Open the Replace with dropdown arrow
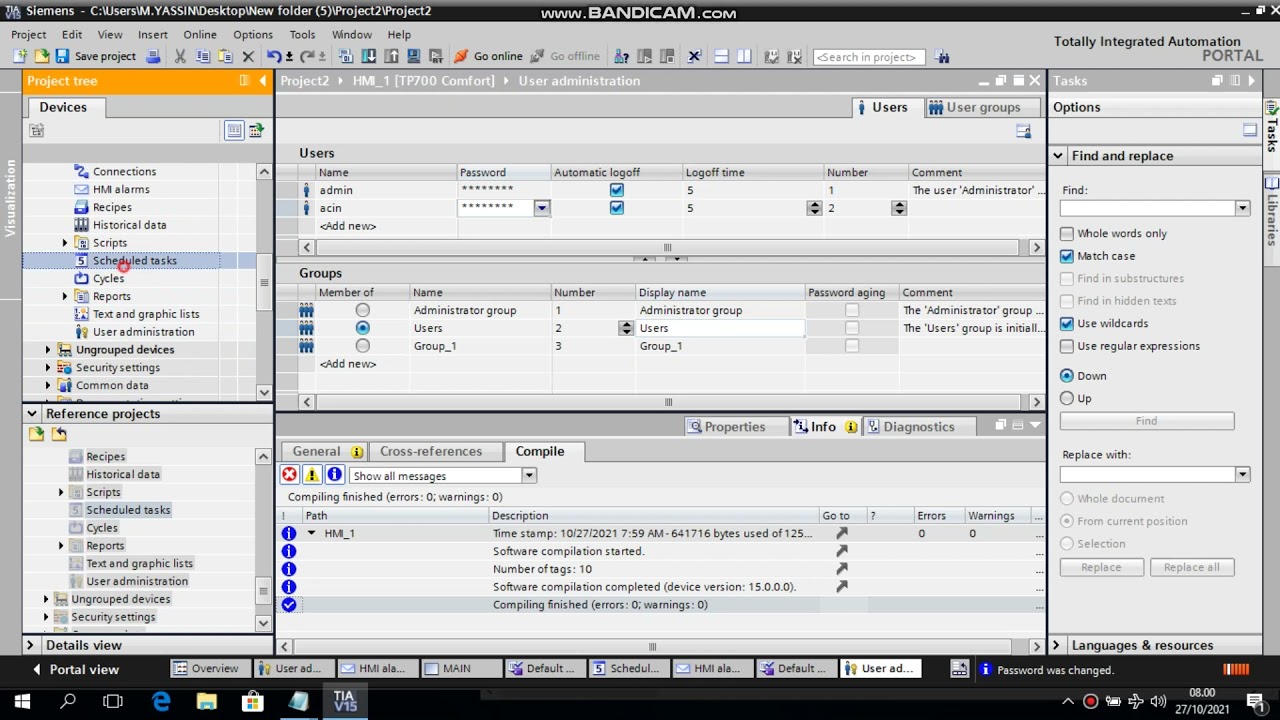 [x=1242, y=475]
